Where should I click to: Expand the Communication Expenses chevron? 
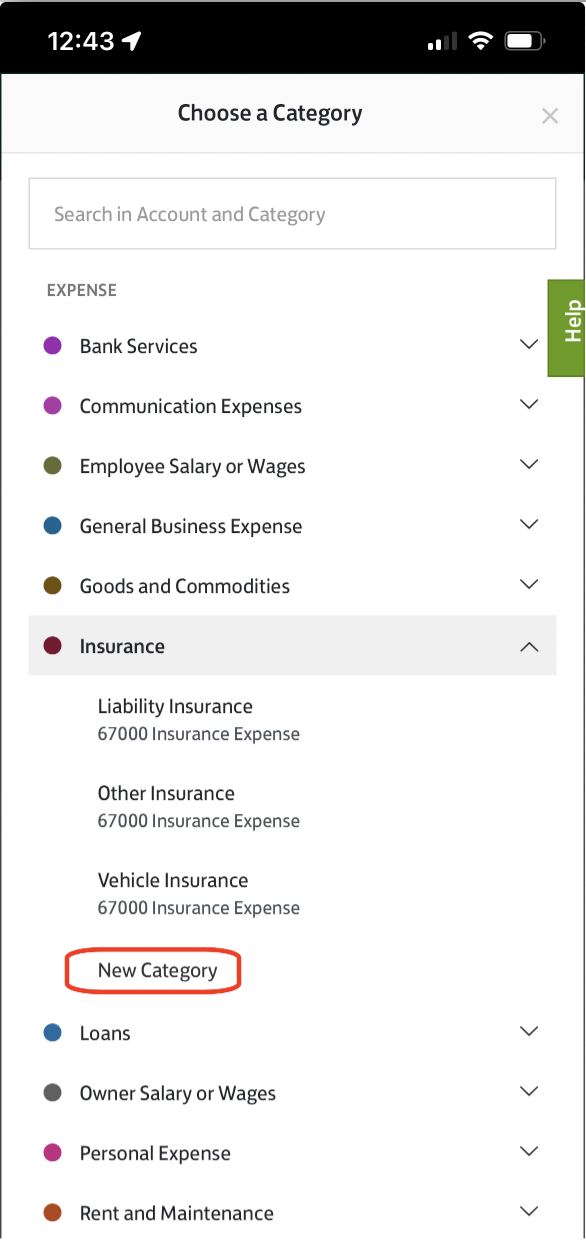(x=530, y=405)
